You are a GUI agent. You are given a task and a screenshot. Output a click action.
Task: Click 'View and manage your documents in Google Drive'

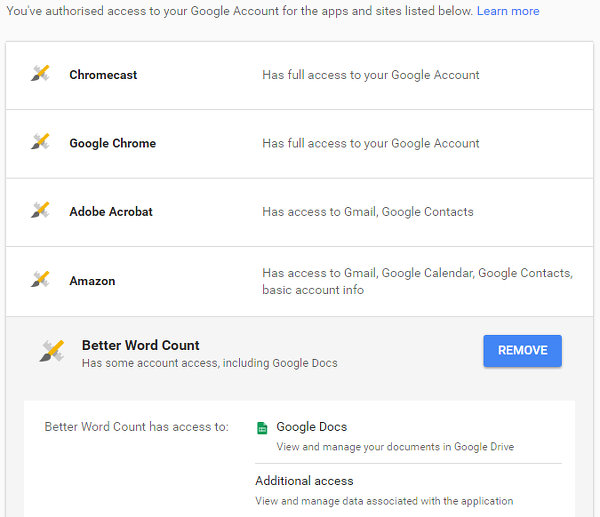(x=395, y=447)
